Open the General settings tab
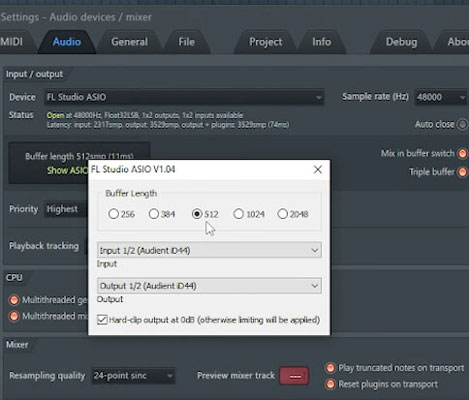469x400 pixels. [x=129, y=42]
